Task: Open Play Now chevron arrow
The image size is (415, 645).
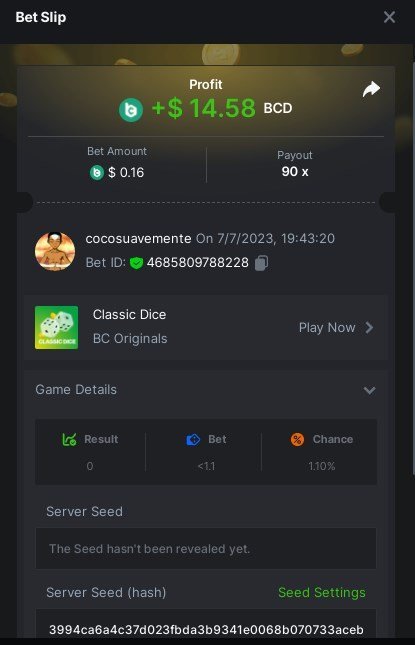Action: [x=369, y=328]
